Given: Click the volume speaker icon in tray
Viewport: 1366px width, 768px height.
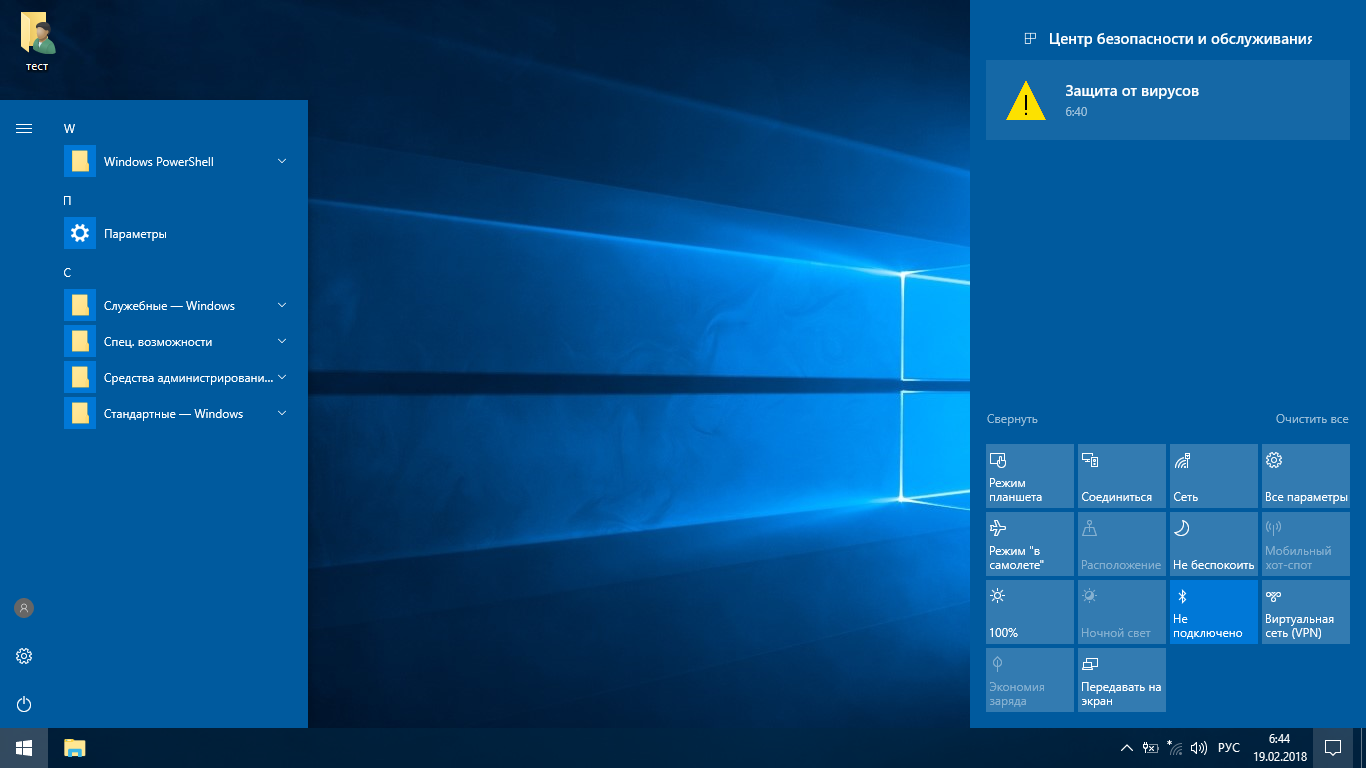Looking at the screenshot, I should (x=1199, y=748).
